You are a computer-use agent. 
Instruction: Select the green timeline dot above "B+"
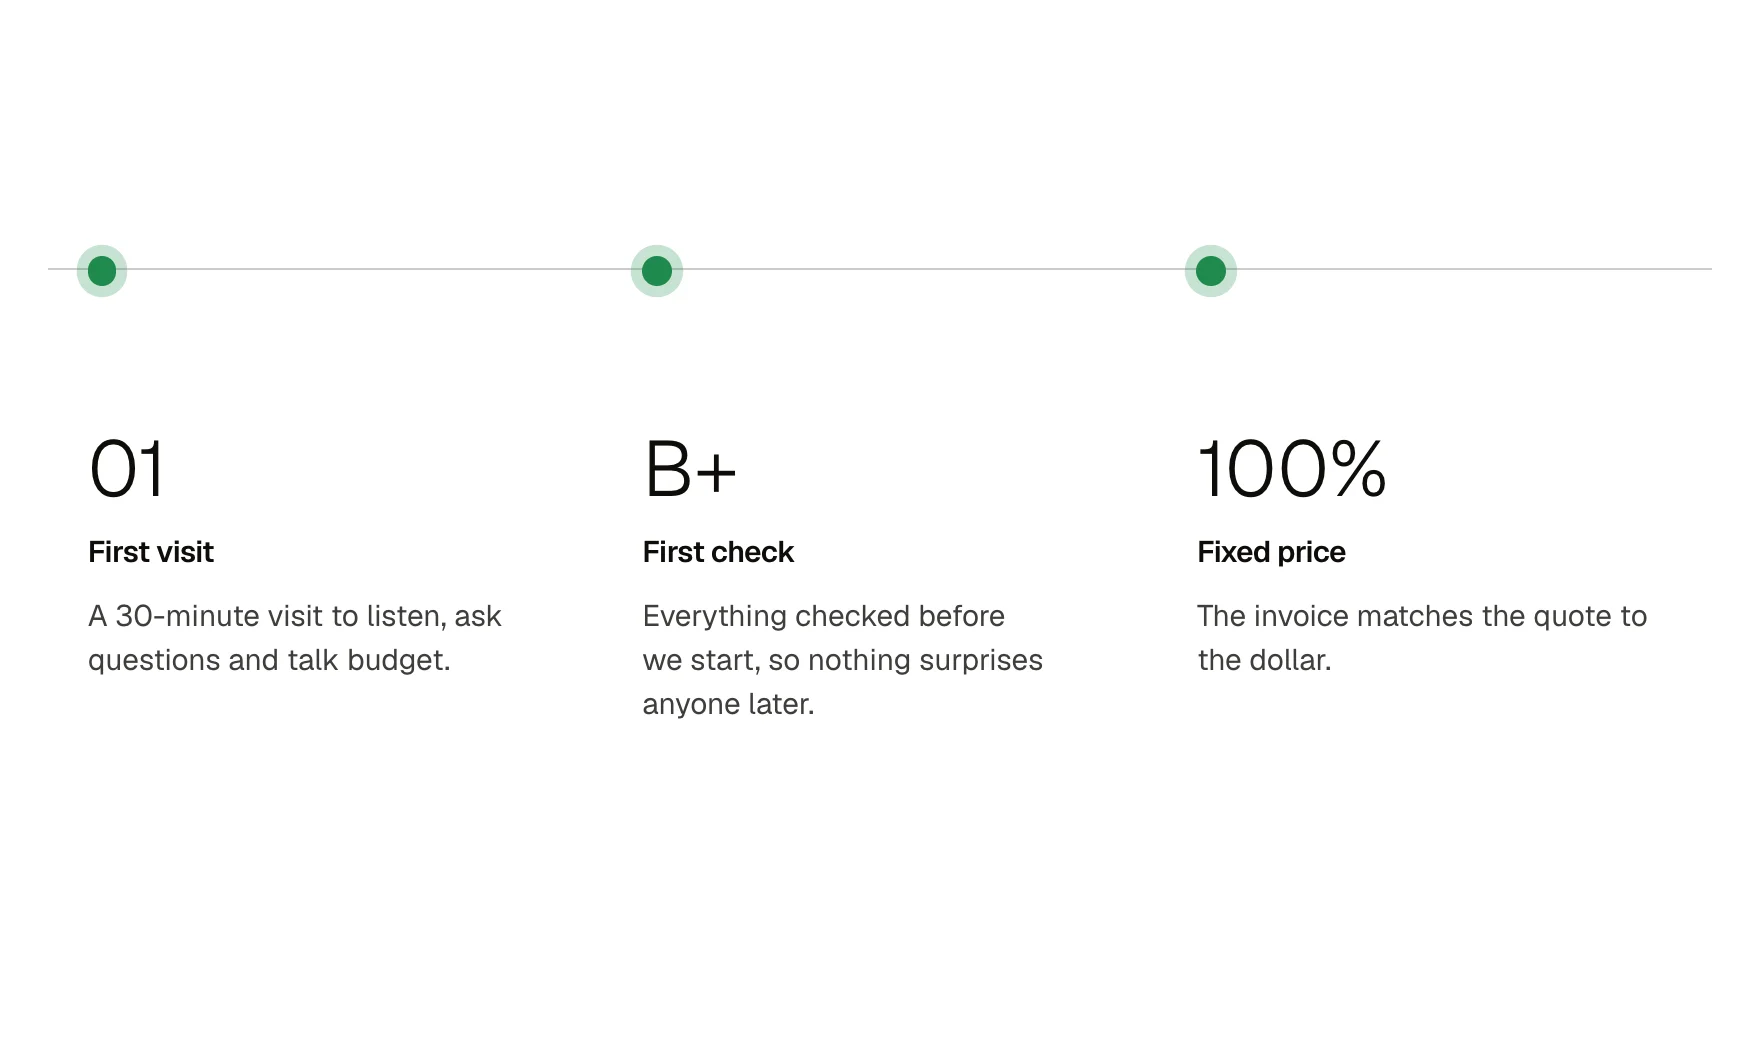tap(656, 270)
